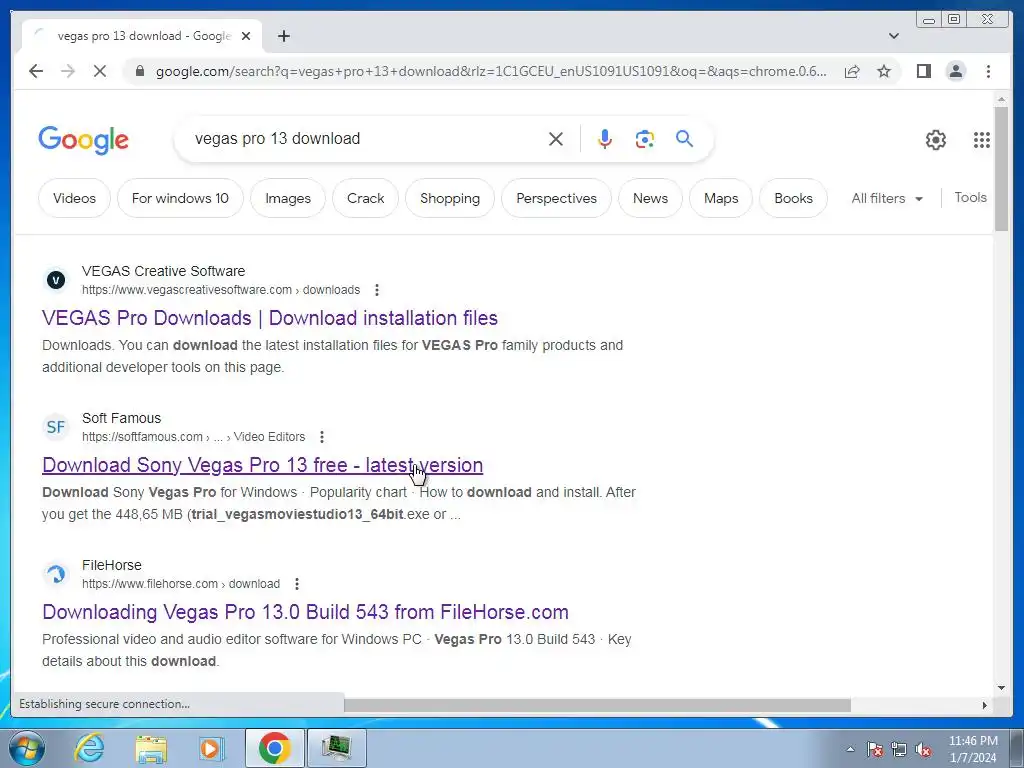Switch to the Chrome taskbar button
The height and width of the screenshot is (768, 1024).
274,748
